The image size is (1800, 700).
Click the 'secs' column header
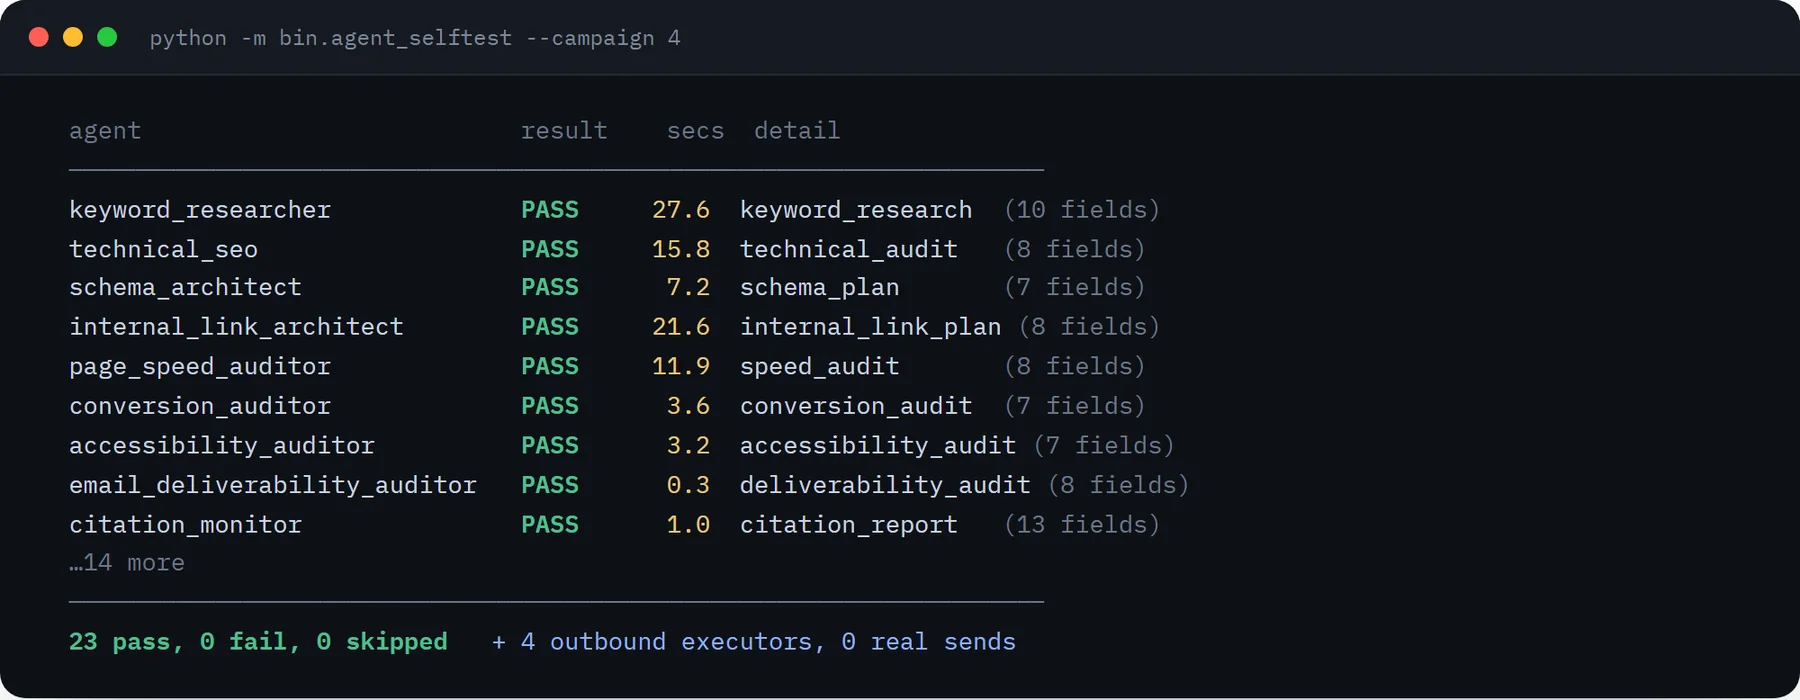[x=695, y=131]
